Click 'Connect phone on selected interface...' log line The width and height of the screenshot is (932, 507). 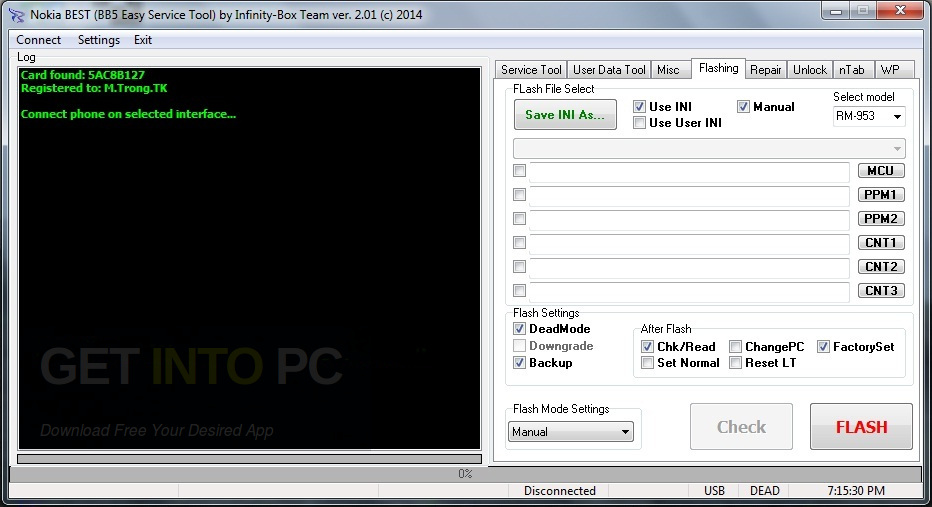point(128,114)
